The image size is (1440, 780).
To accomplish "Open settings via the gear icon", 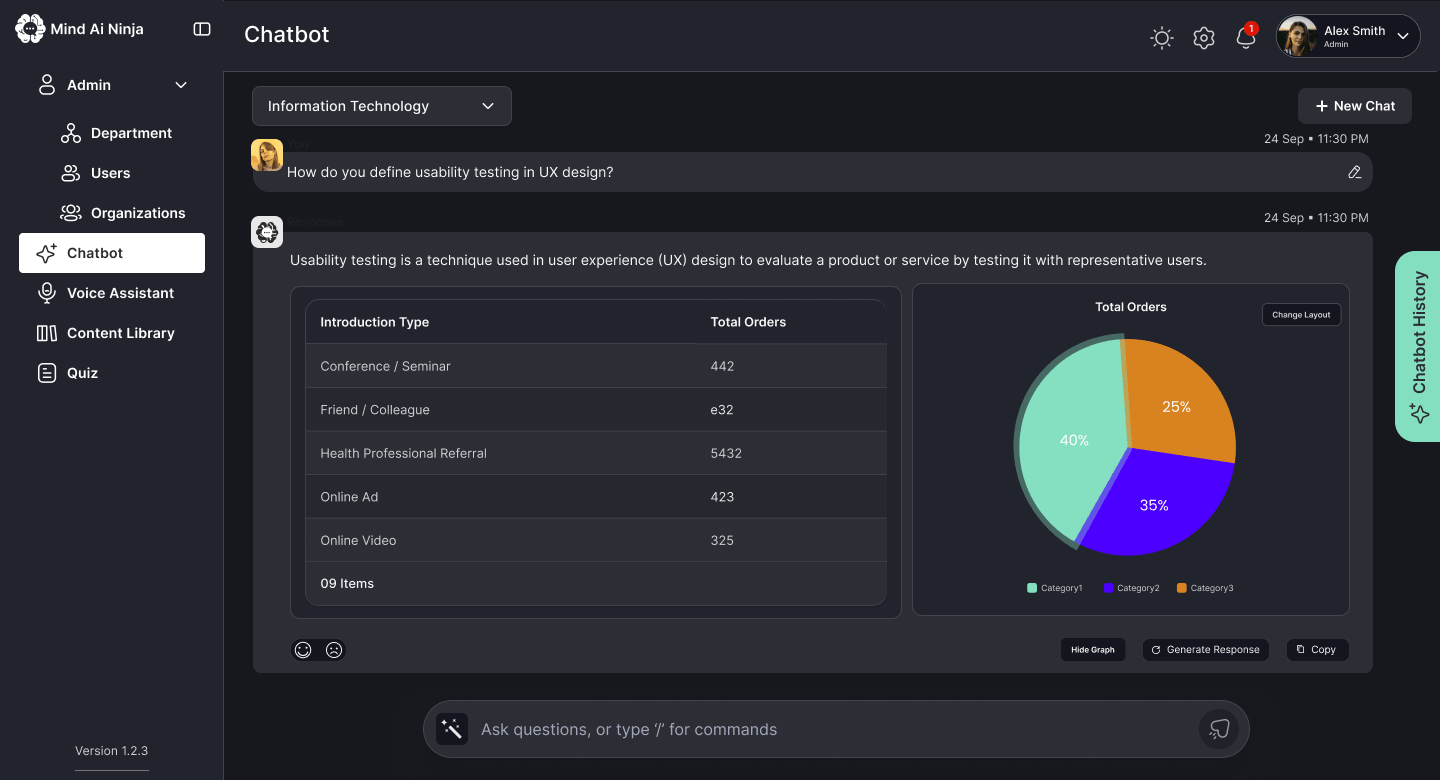I will [x=1204, y=38].
